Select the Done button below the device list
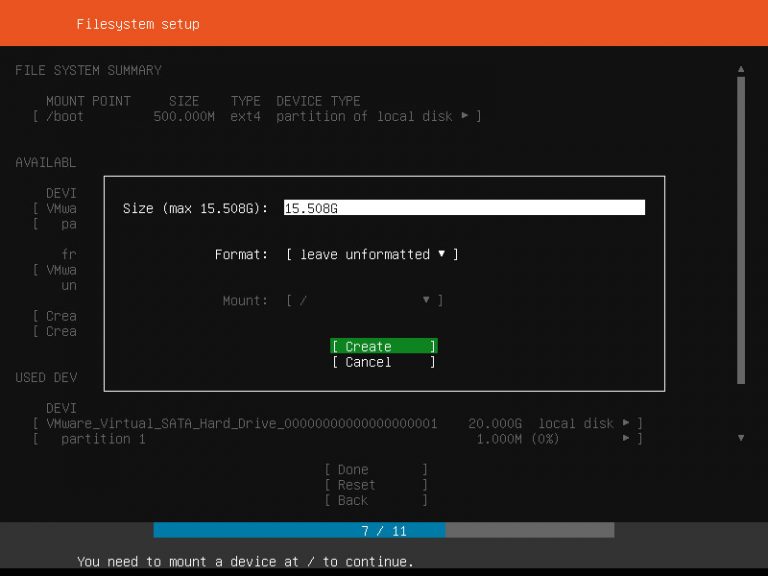 coord(376,469)
